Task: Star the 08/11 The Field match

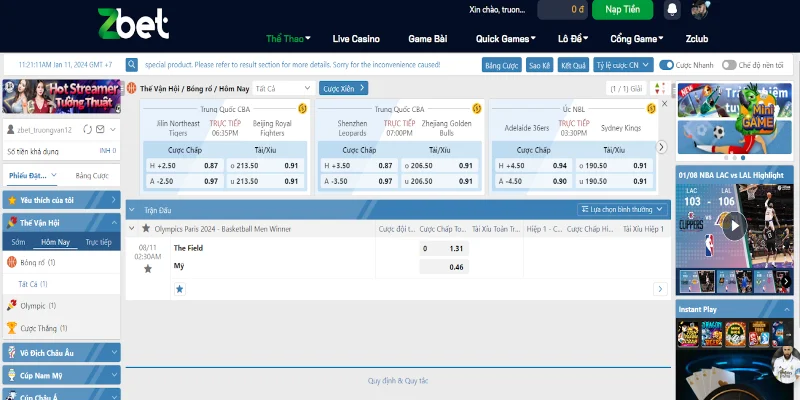Action: (x=148, y=269)
